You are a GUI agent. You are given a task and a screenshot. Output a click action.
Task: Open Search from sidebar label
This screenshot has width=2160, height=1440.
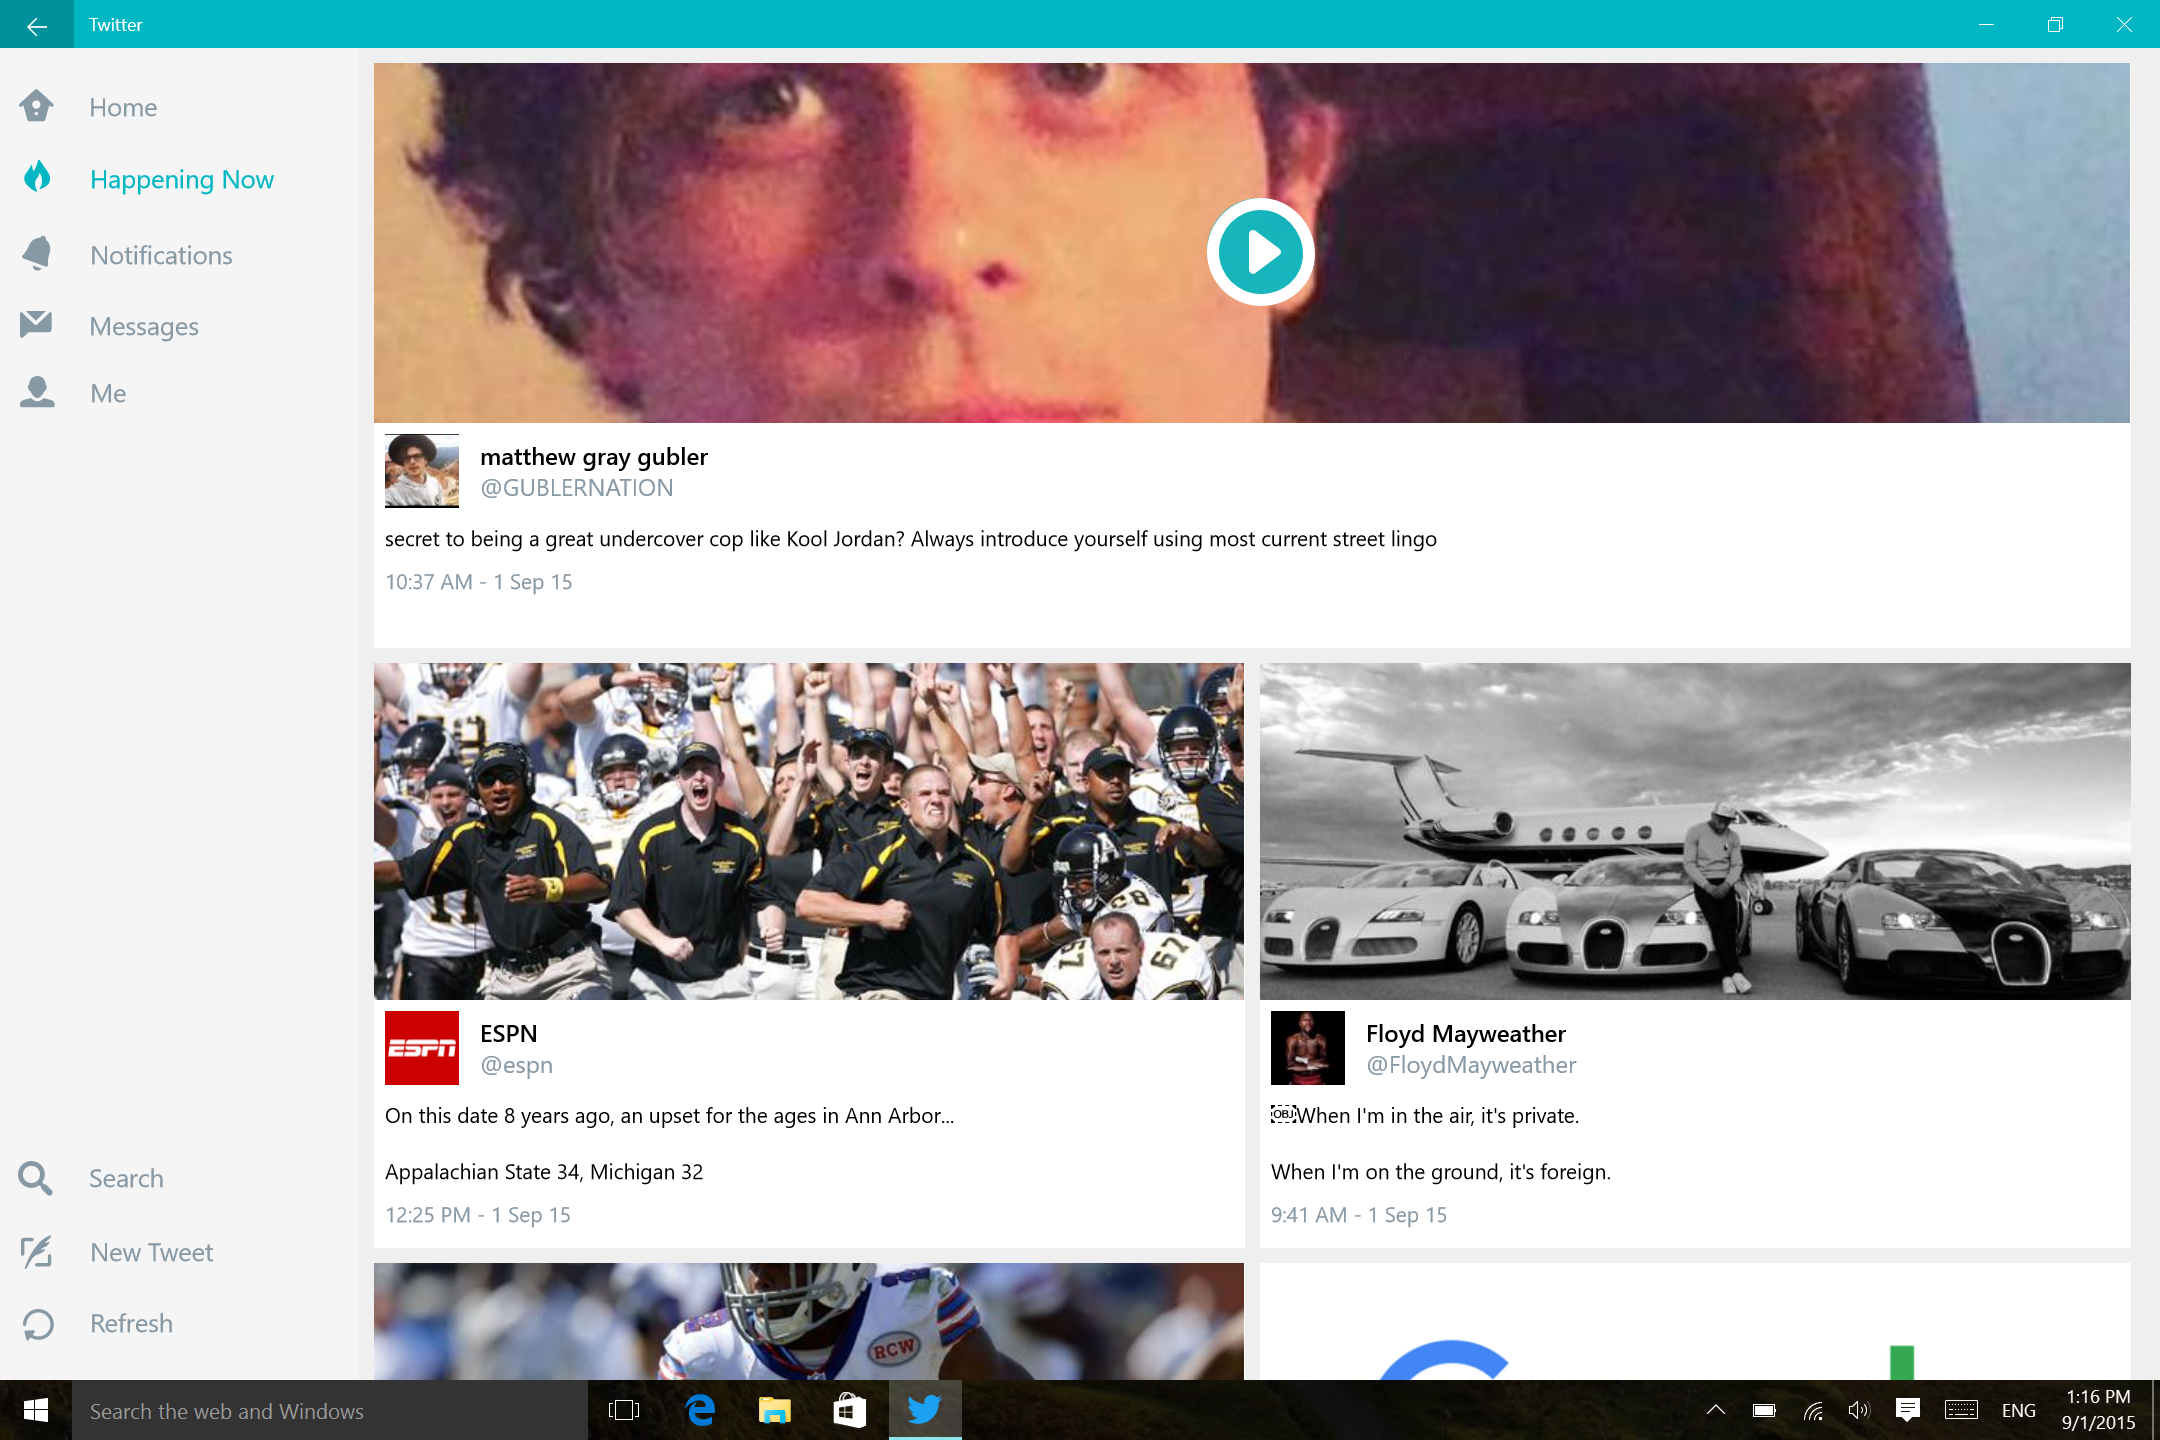click(x=126, y=1178)
